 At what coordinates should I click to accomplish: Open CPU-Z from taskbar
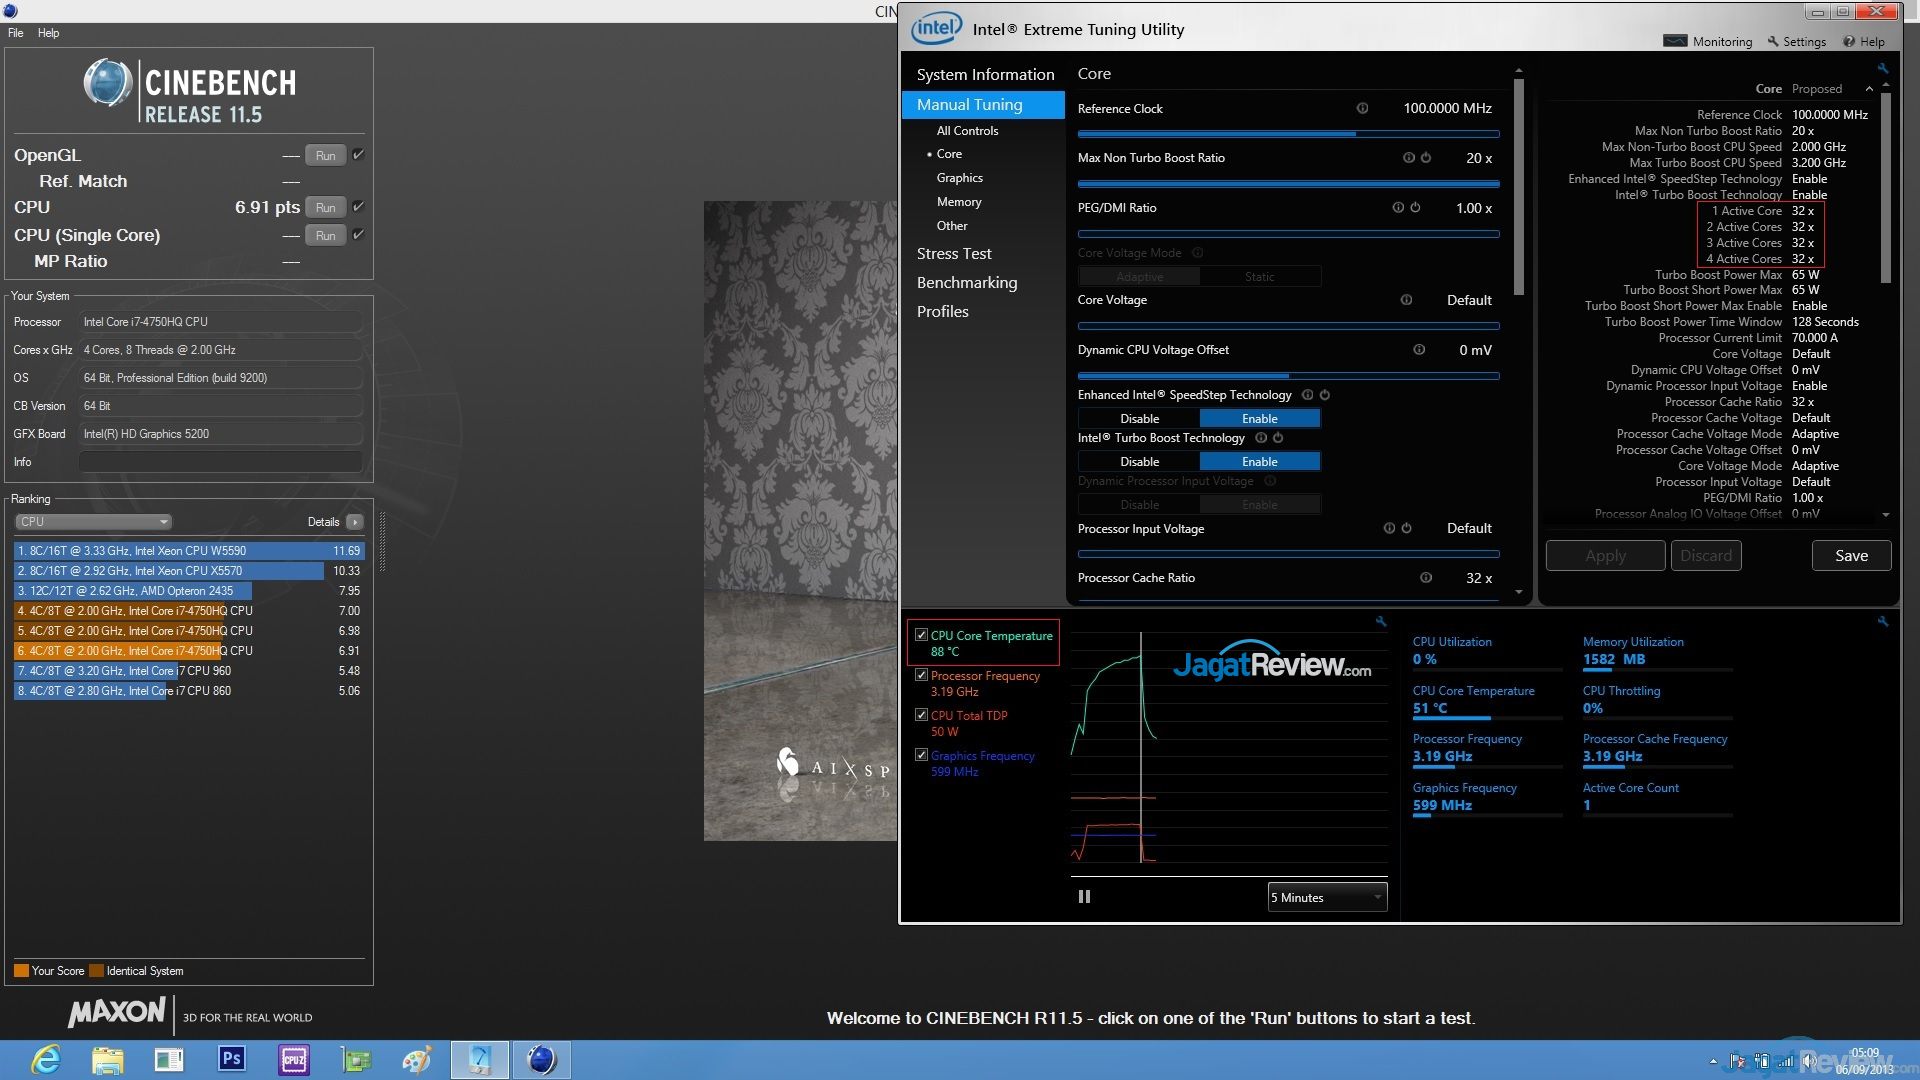[294, 1060]
